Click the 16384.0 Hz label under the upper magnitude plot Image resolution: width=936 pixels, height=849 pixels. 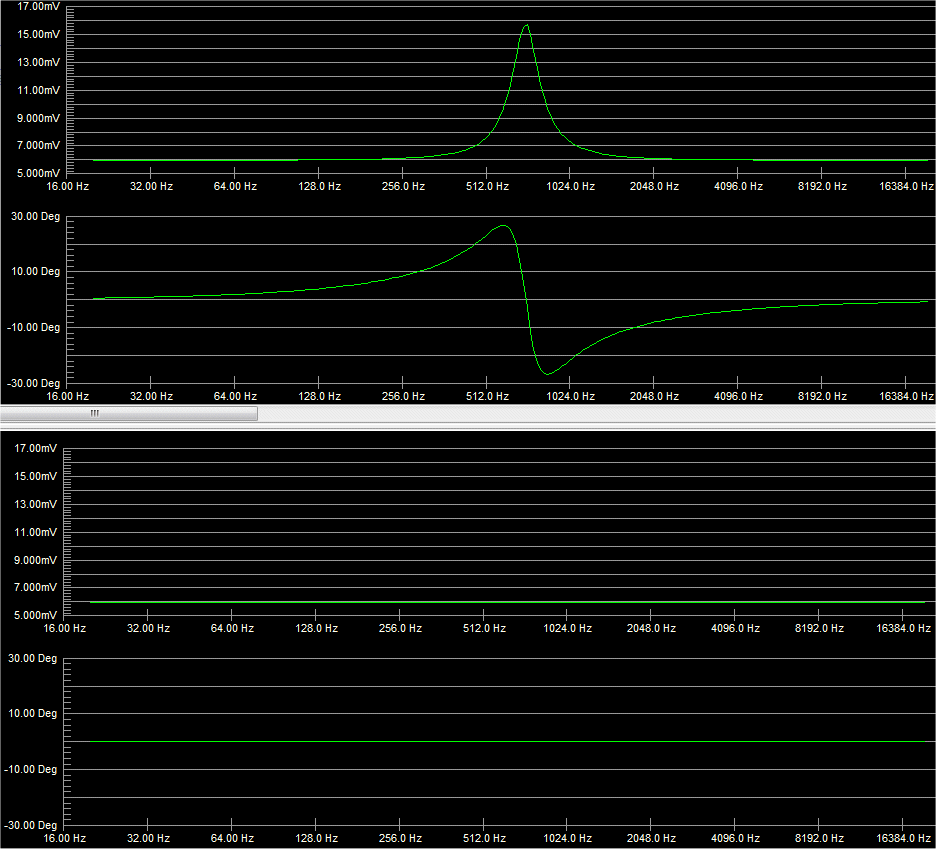pos(906,186)
